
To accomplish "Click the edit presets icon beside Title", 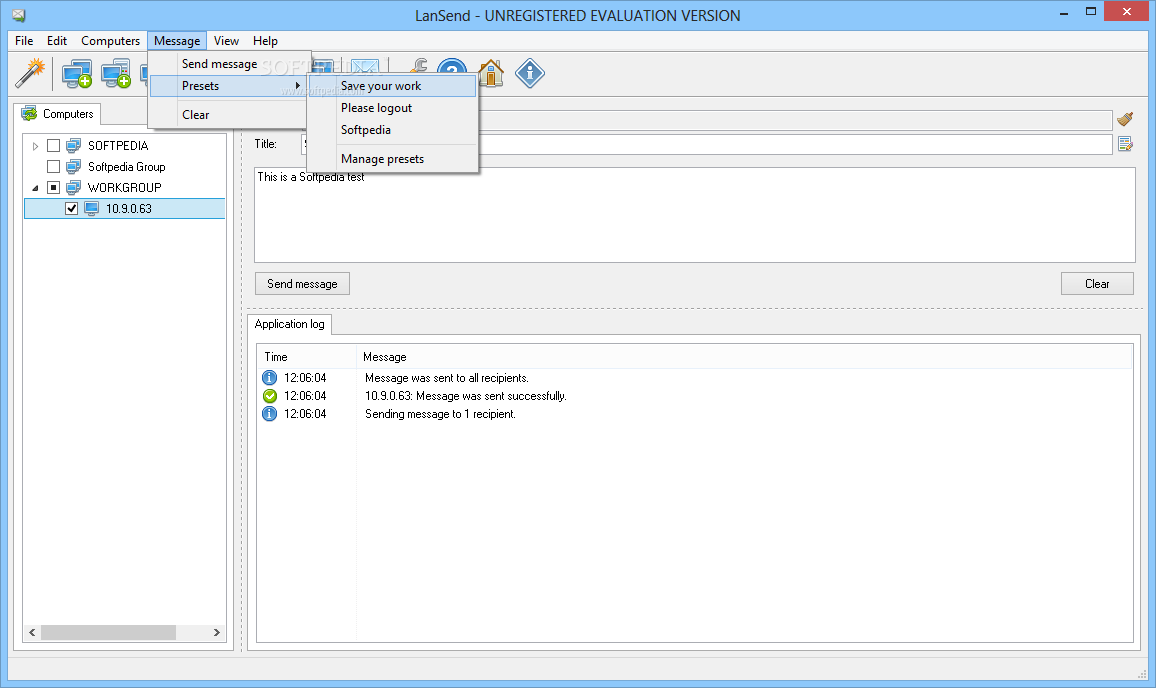I will [1125, 144].
